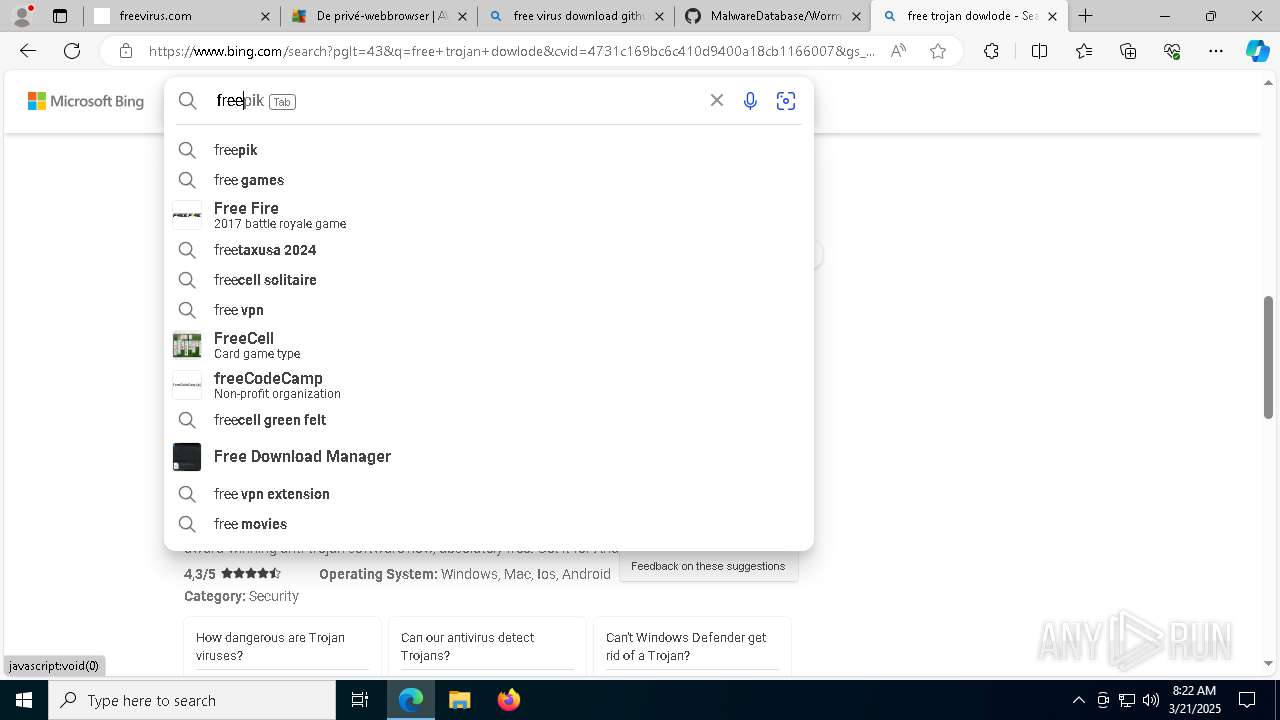Add this page to favorites star
This screenshot has width=1280, height=720.
[938, 51]
